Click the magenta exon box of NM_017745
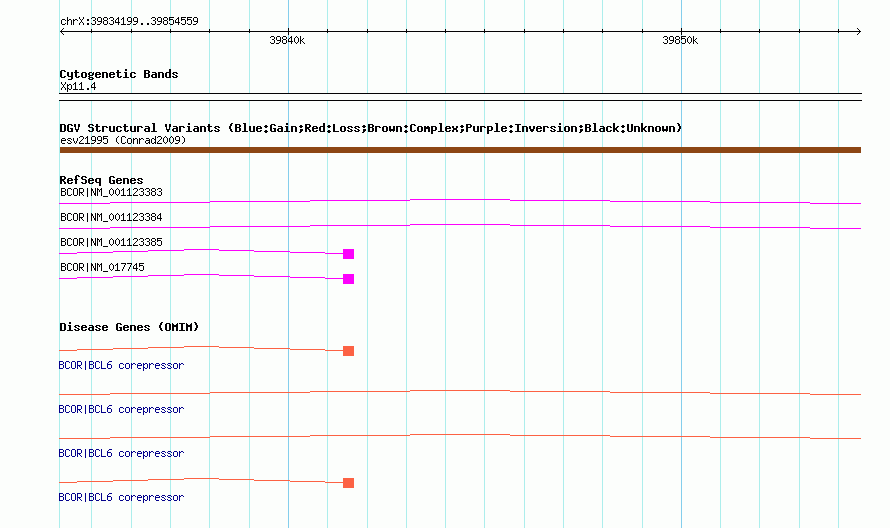Viewport: 890px width, 528px height. point(349,279)
